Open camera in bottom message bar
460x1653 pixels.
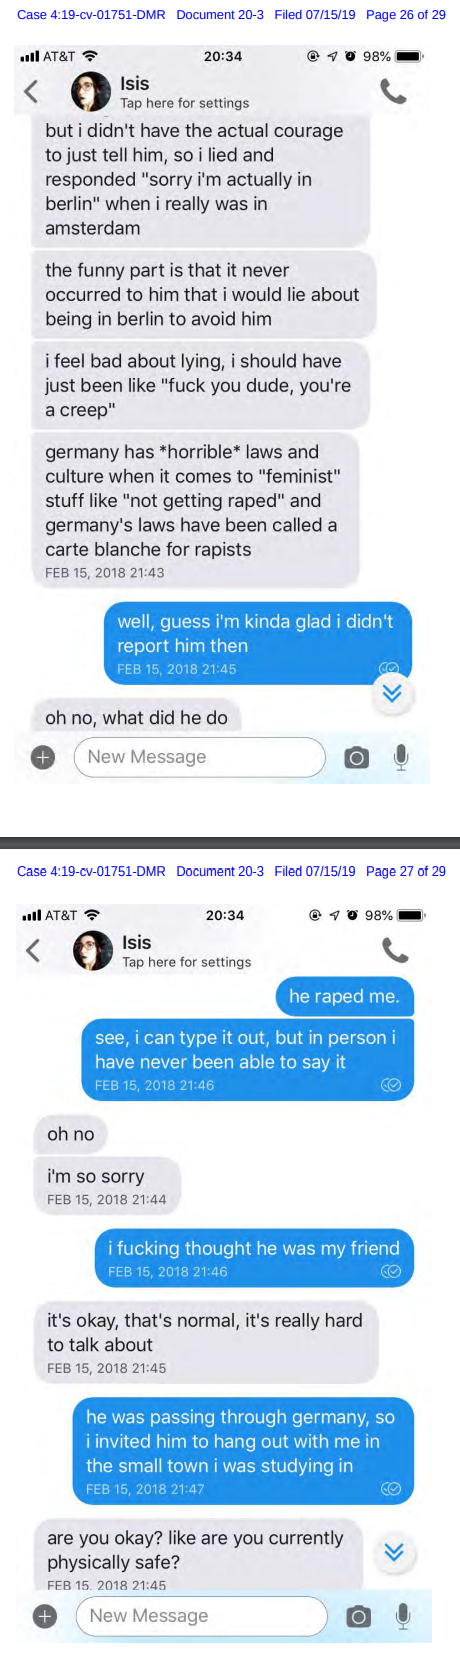tap(358, 1617)
